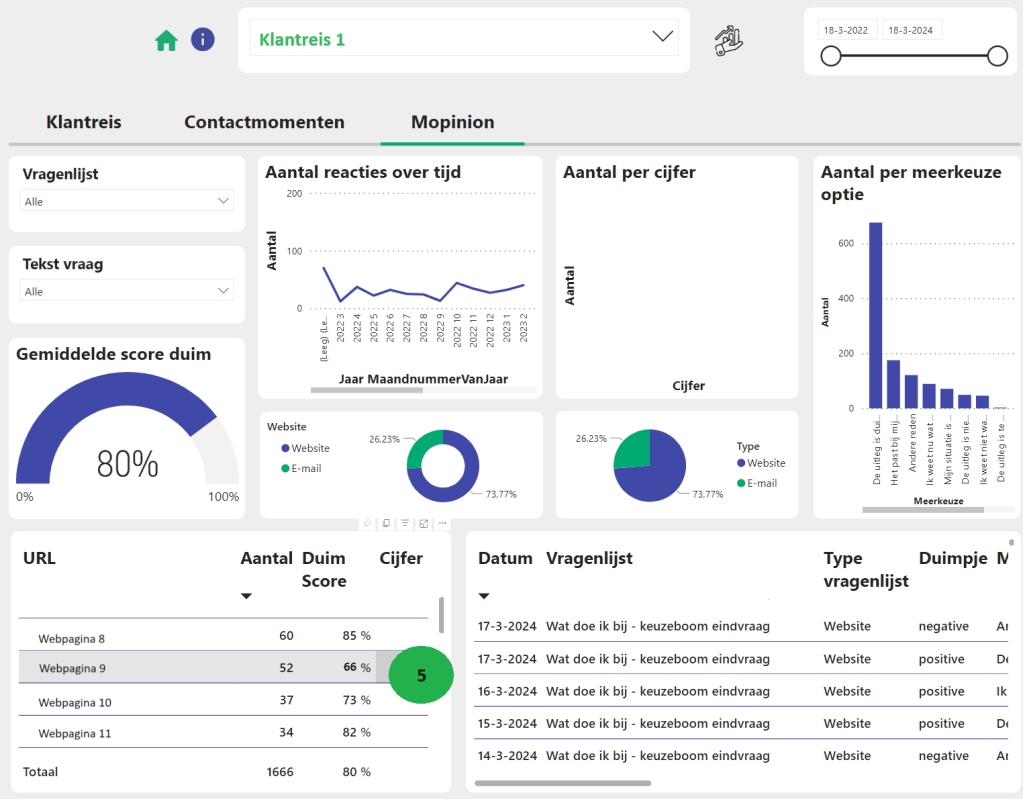Click the sort arrow under Datum column
The width and height of the screenshot is (1023, 799).
pyautogui.click(x=484, y=597)
